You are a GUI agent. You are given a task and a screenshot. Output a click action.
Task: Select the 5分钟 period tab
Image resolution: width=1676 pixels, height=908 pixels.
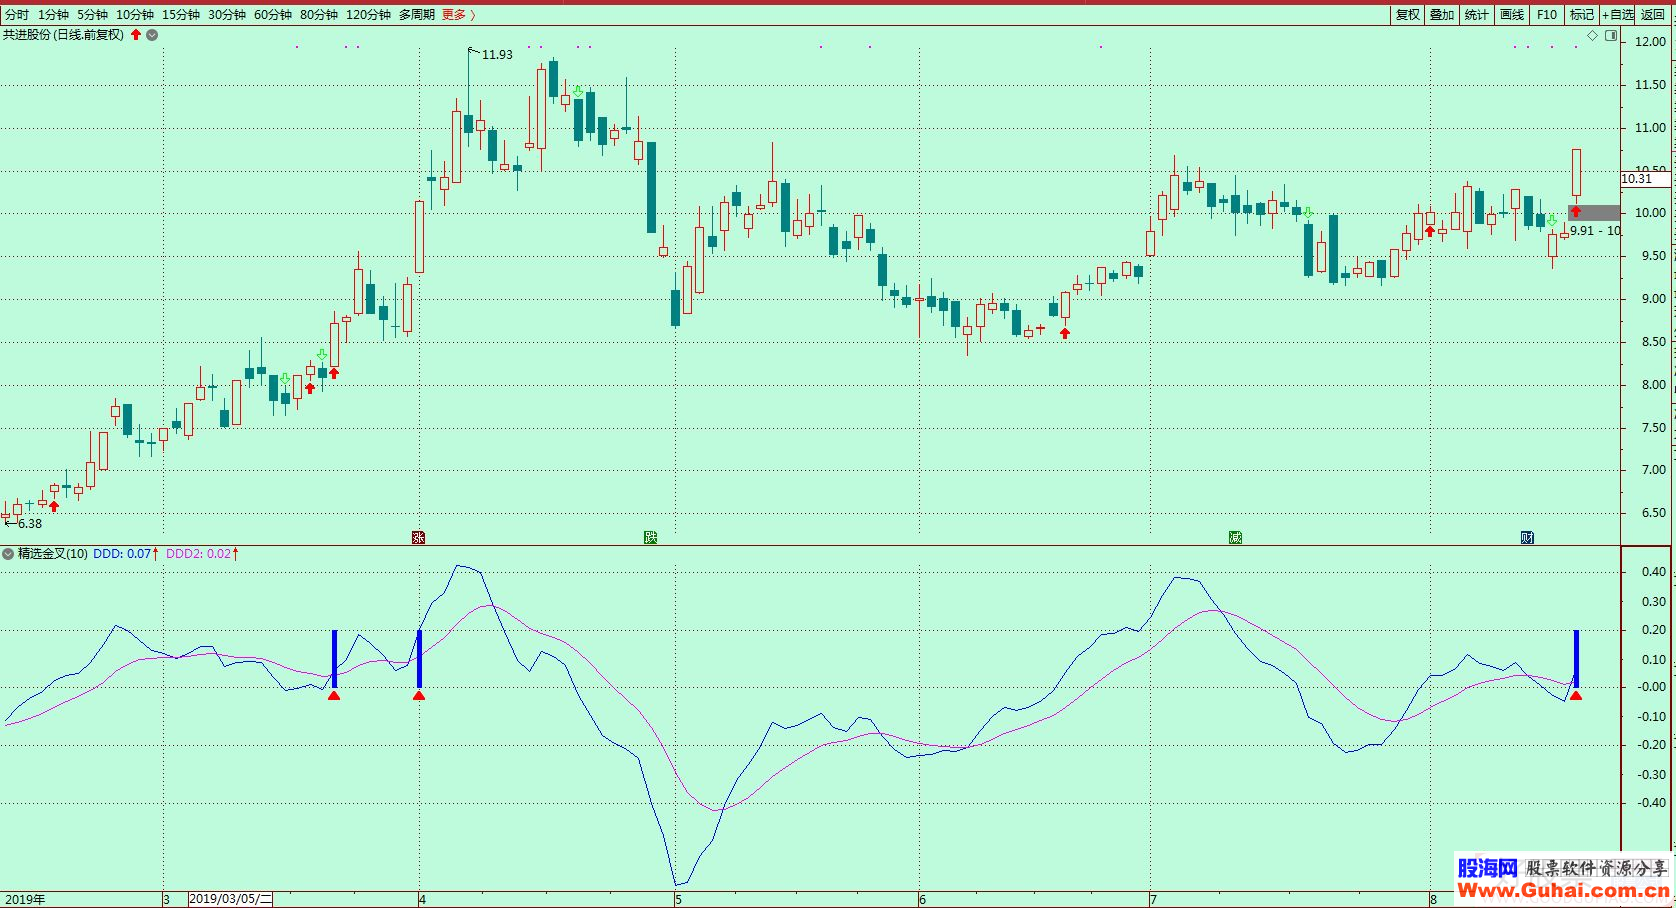(x=92, y=15)
